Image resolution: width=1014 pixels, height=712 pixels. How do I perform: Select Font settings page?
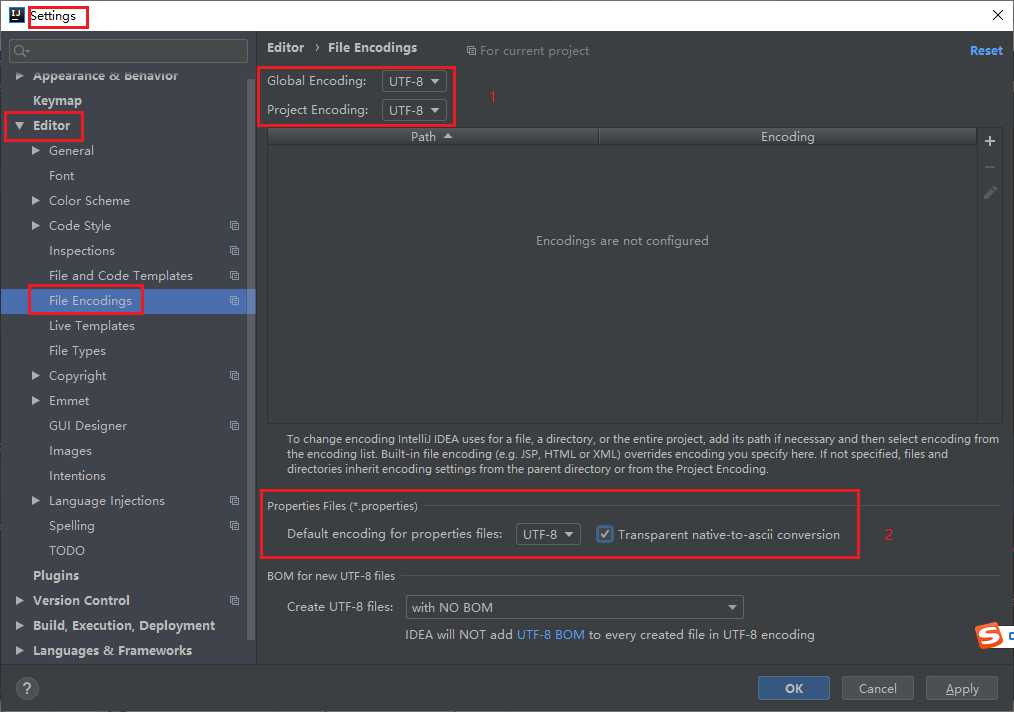click(61, 175)
